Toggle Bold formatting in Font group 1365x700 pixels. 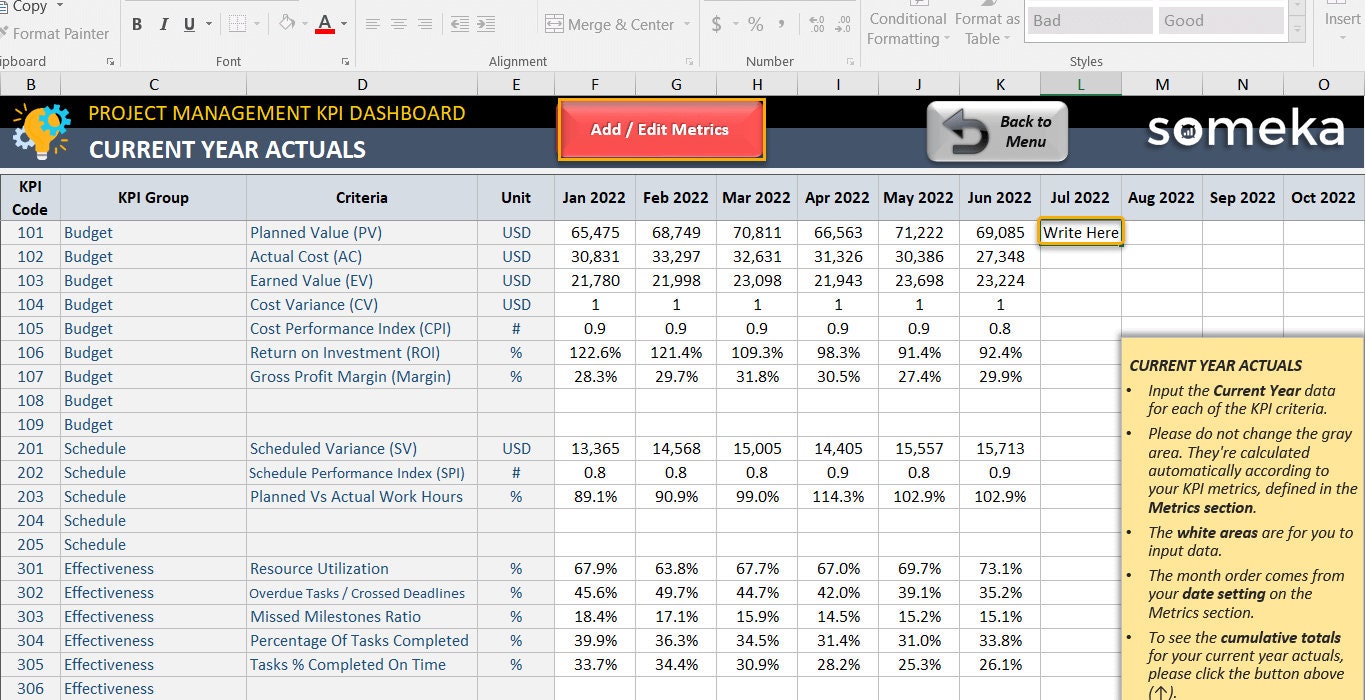[137, 24]
